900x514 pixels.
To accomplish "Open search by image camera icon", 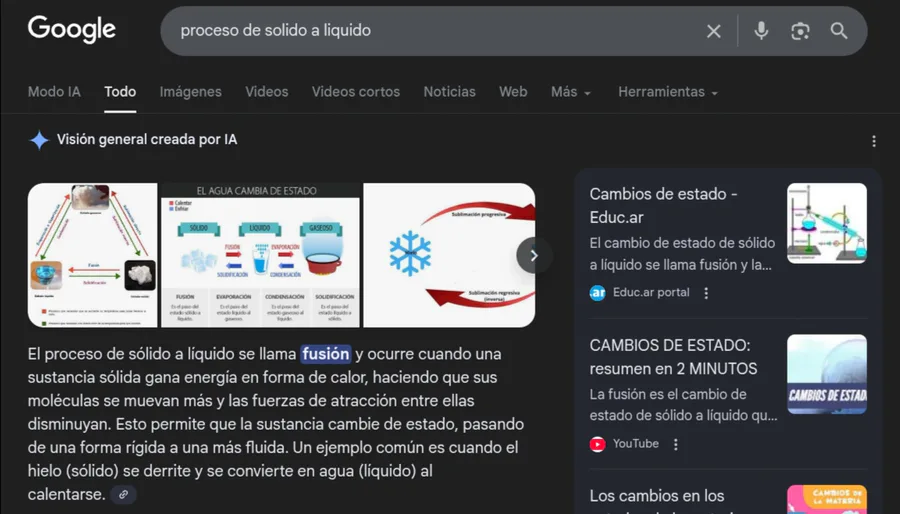I will click(x=800, y=31).
